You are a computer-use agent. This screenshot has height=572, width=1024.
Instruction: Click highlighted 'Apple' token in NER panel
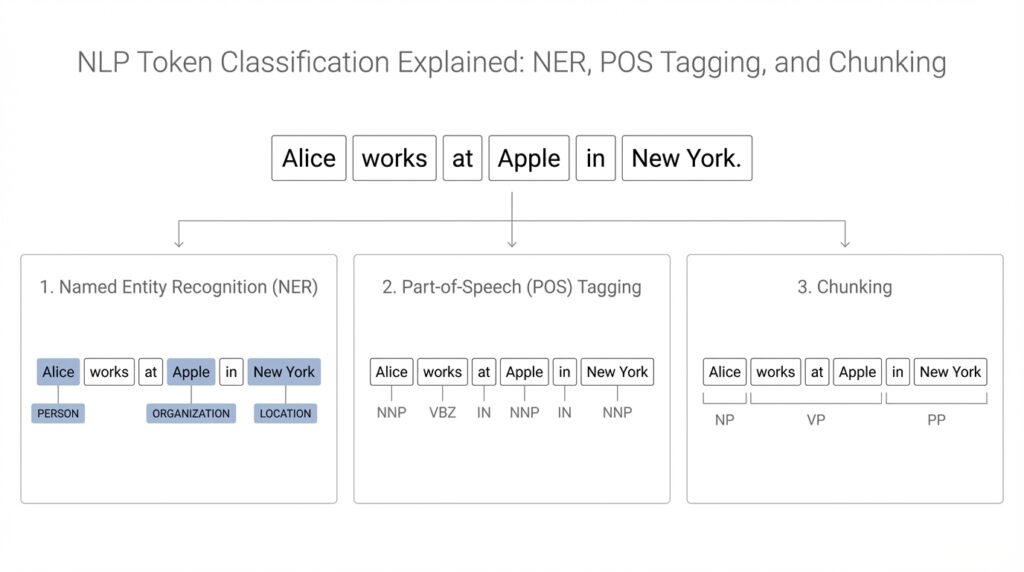point(191,372)
